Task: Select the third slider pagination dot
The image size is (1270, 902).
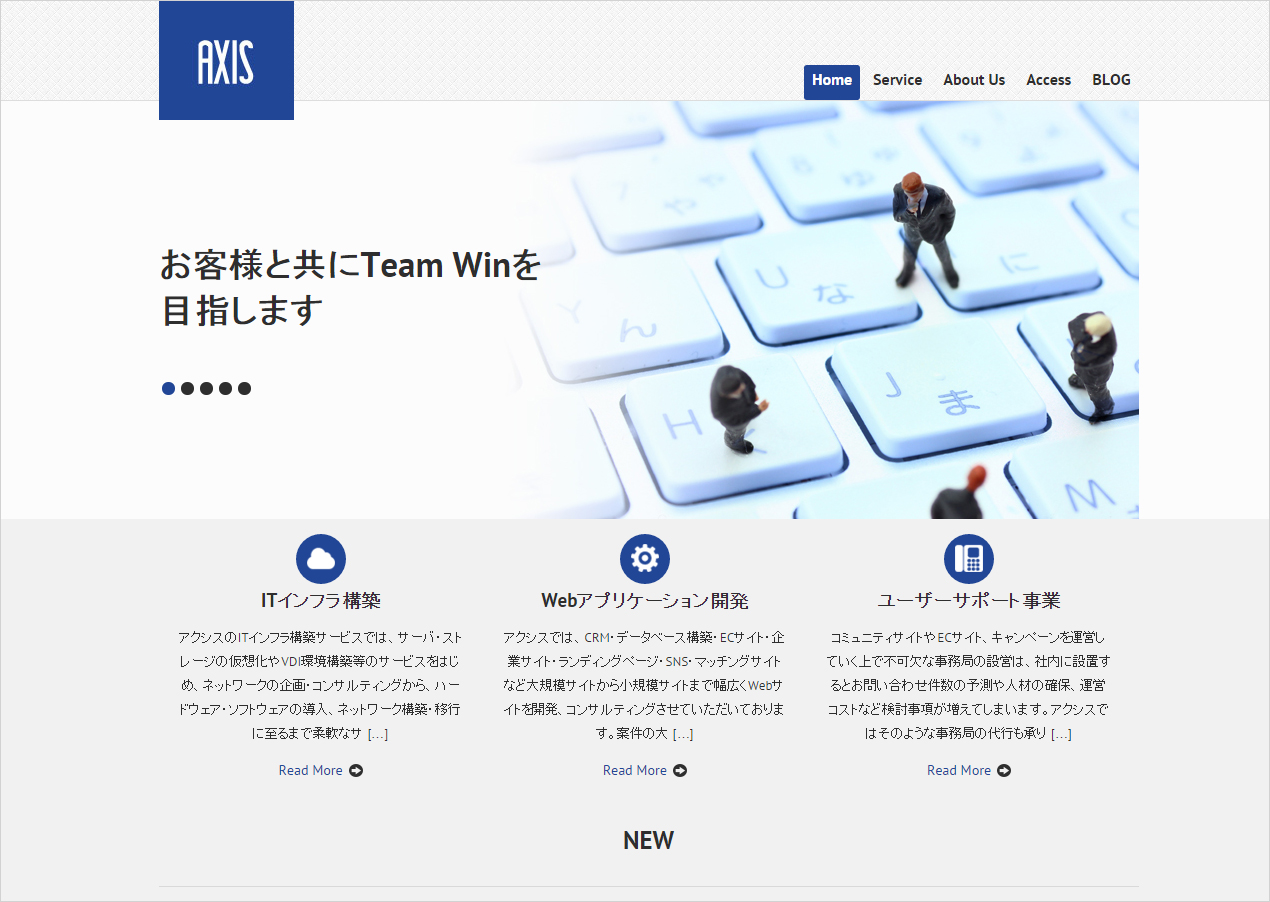Action: coord(206,389)
